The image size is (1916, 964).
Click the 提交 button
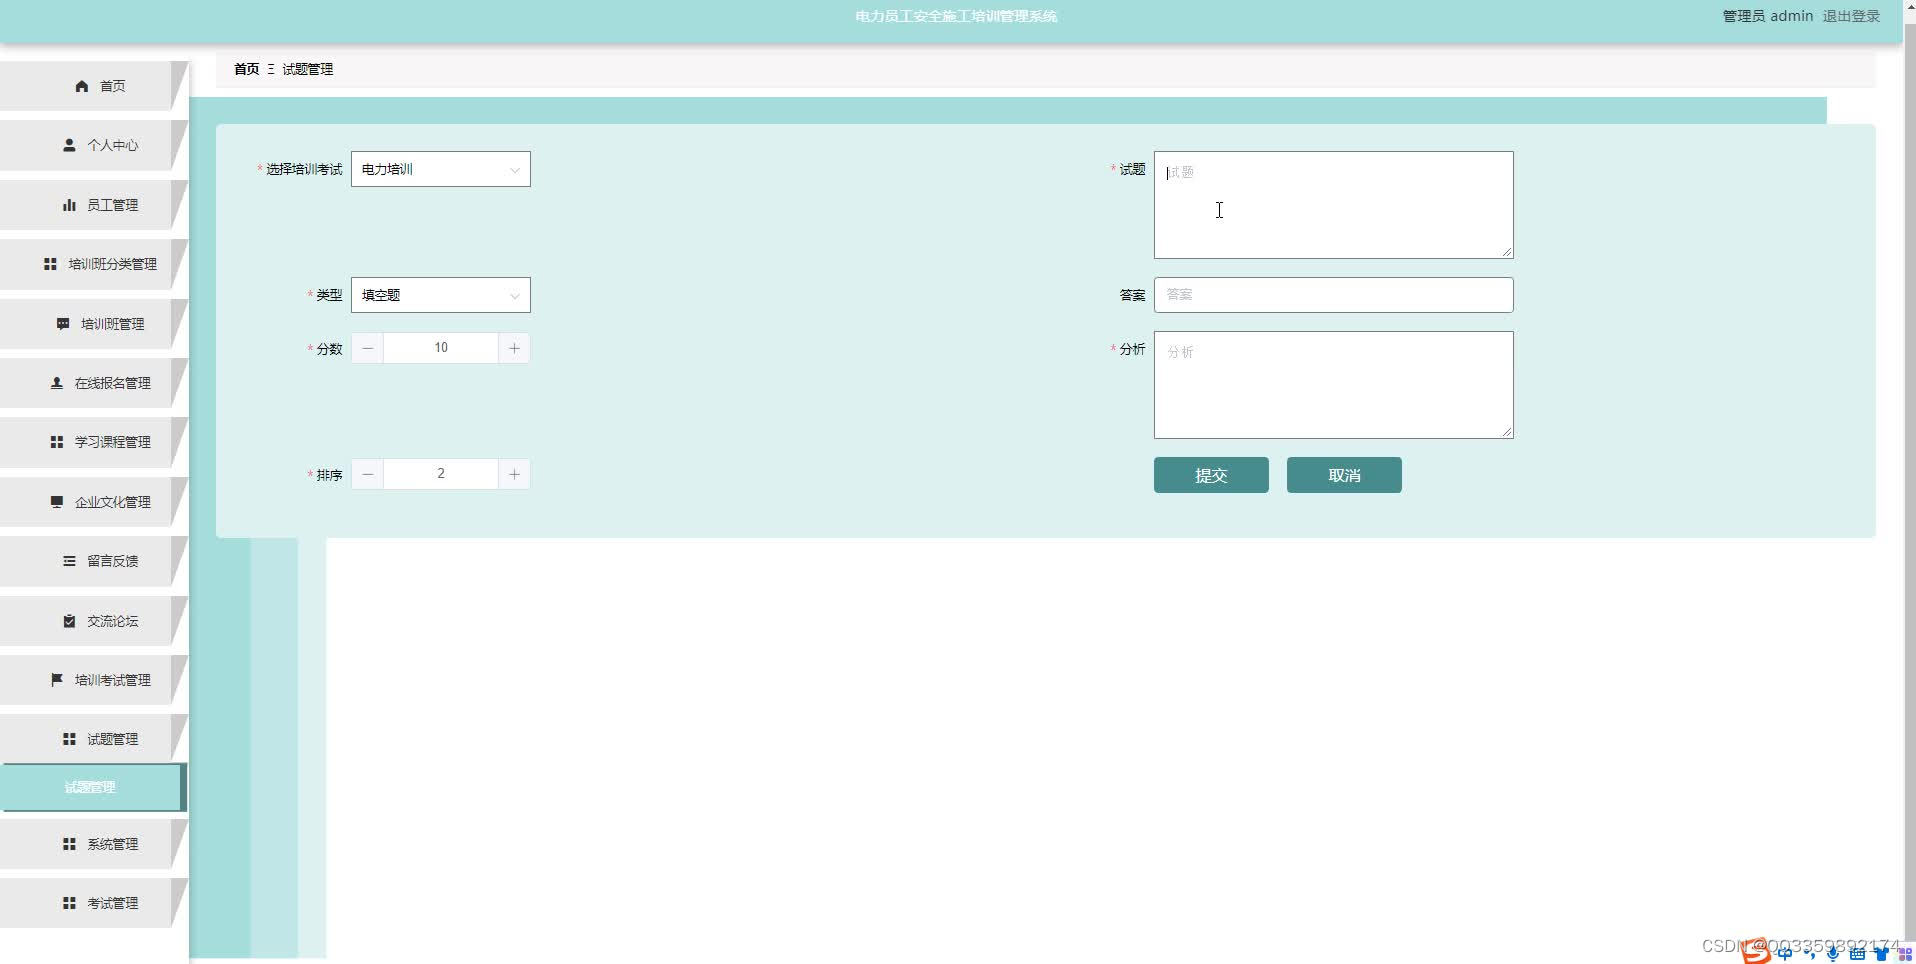[x=1211, y=475]
